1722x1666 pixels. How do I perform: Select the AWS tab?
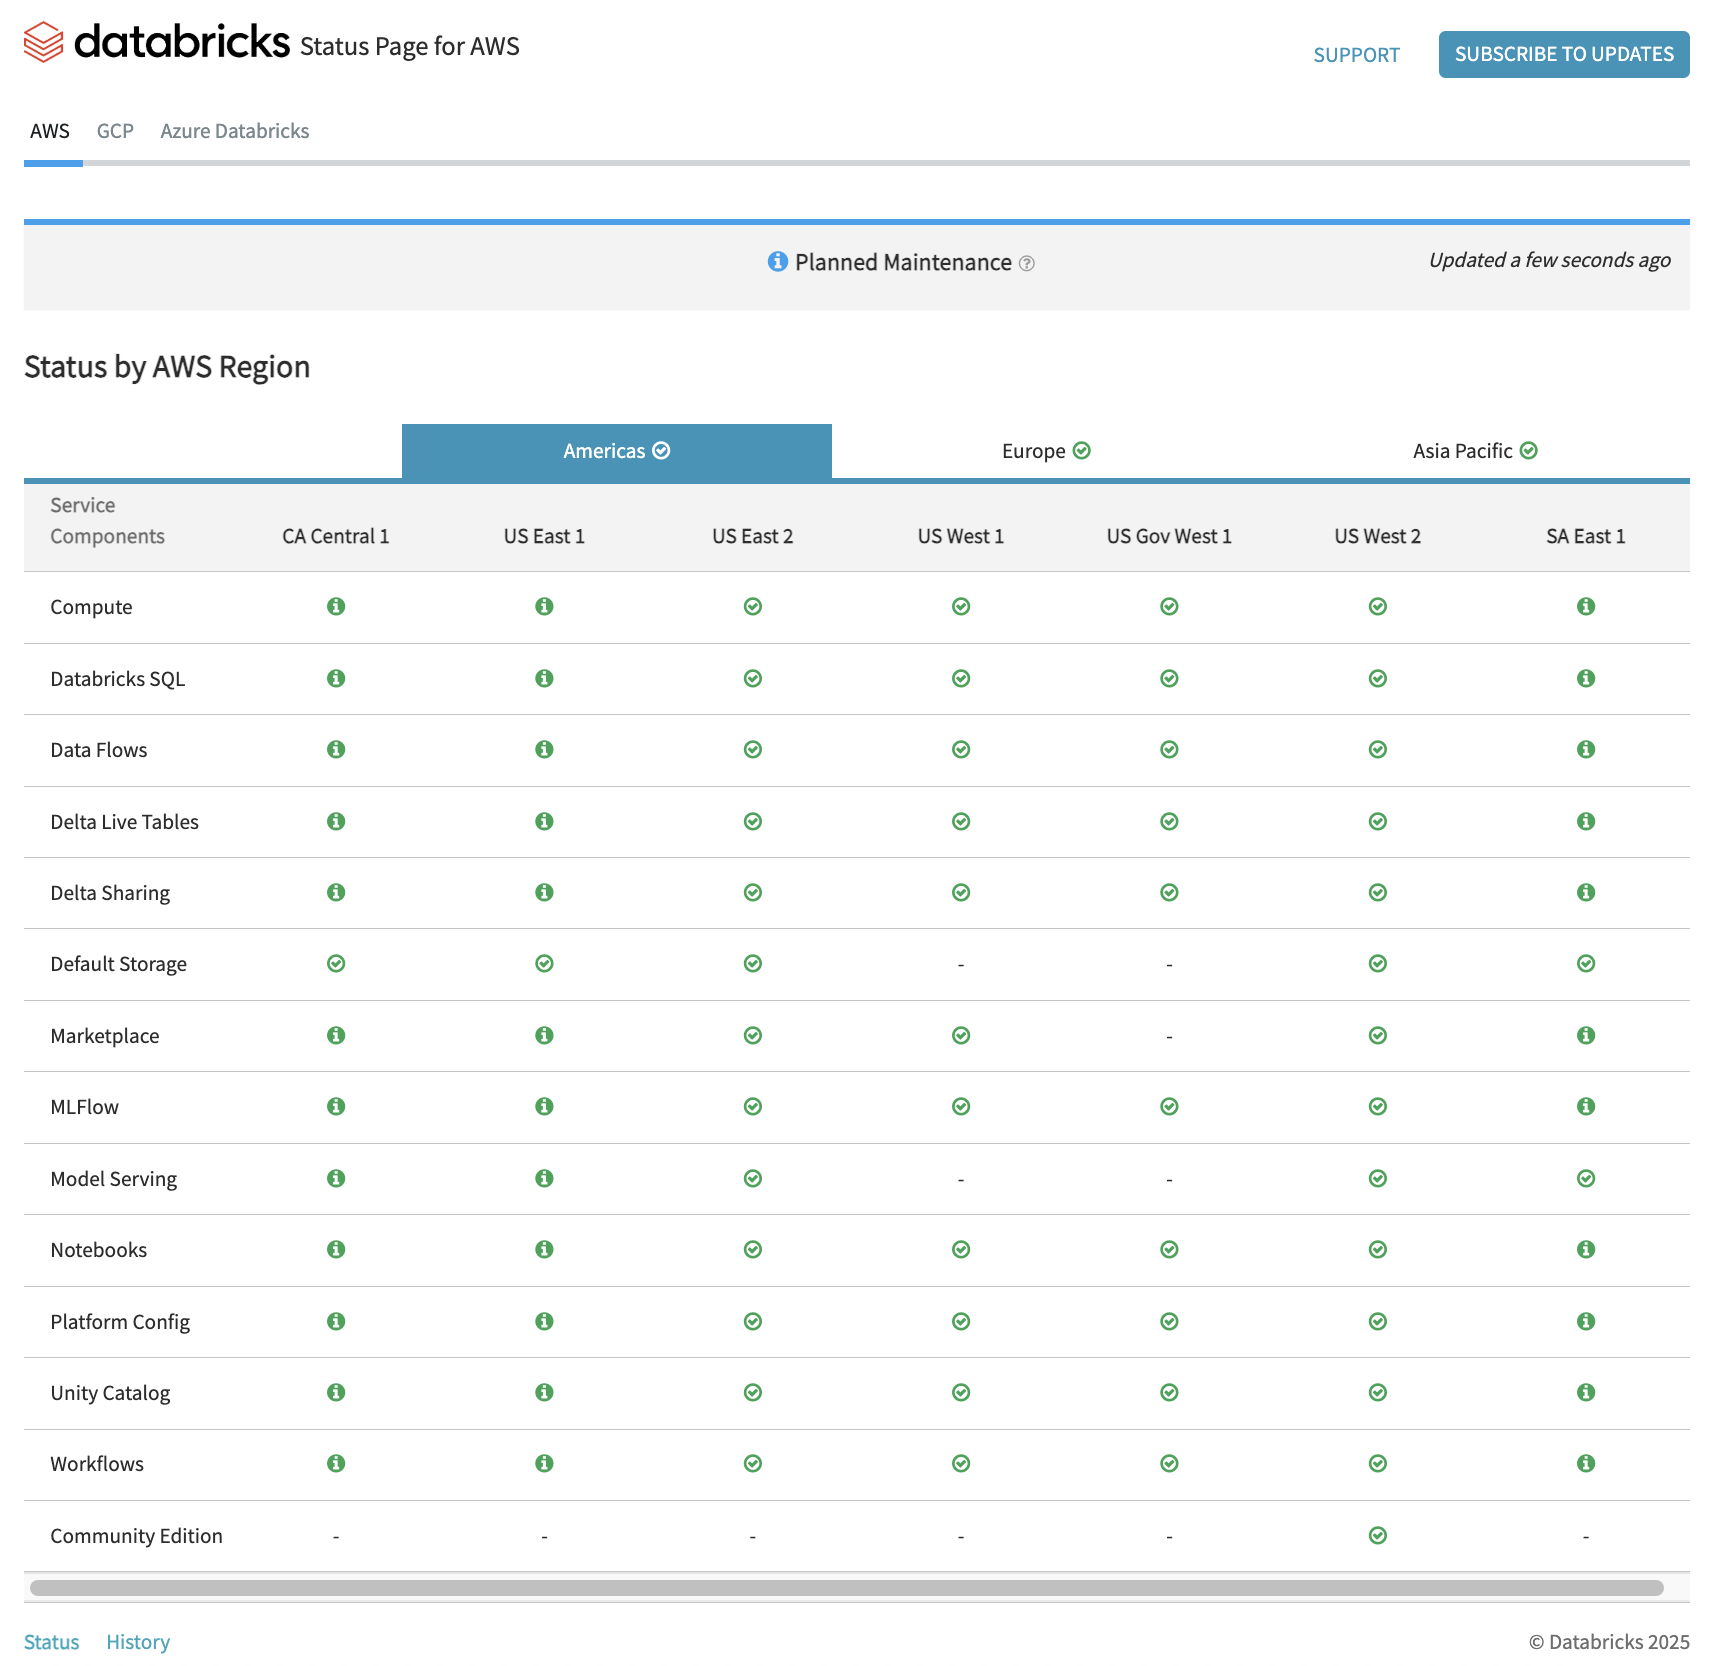50,131
